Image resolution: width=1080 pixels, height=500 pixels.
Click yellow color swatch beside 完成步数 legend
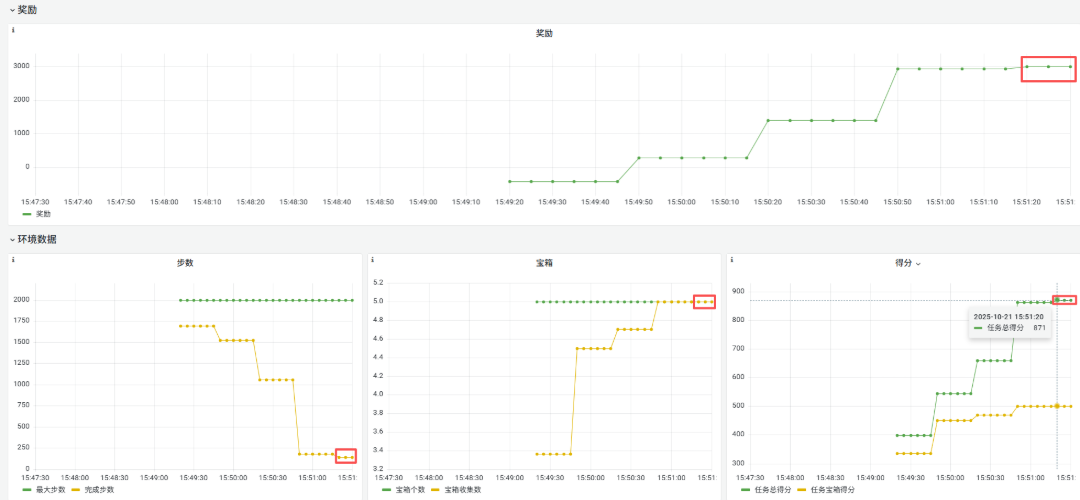(76, 489)
